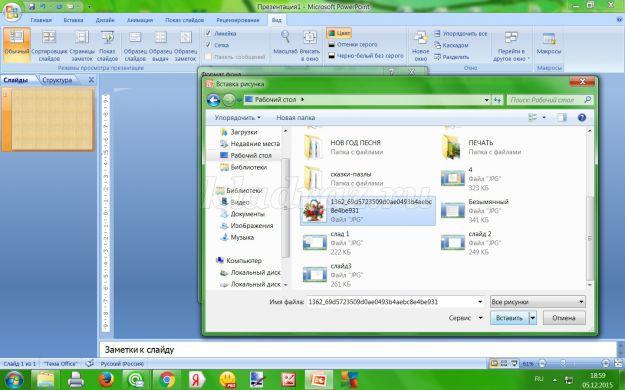Click Каскадом window arrangement
Screen dimensions: 625x390
click(451, 45)
